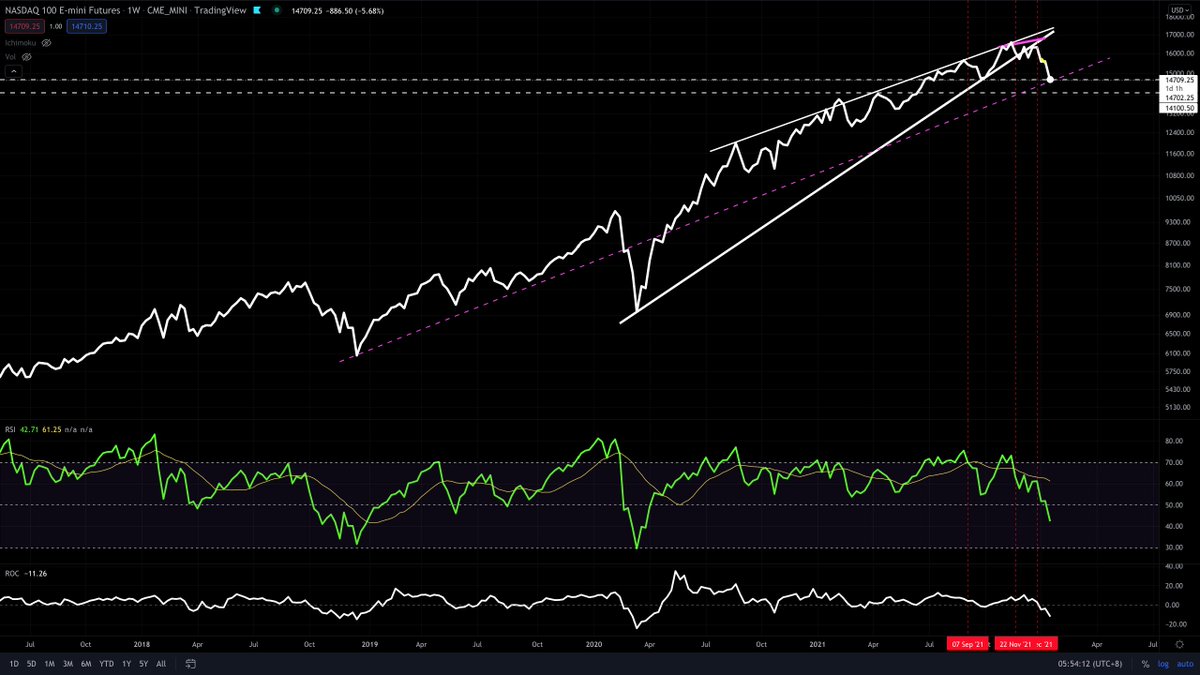
Task: Click the 2018 label on the time axis
Action: [x=144, y=645]
